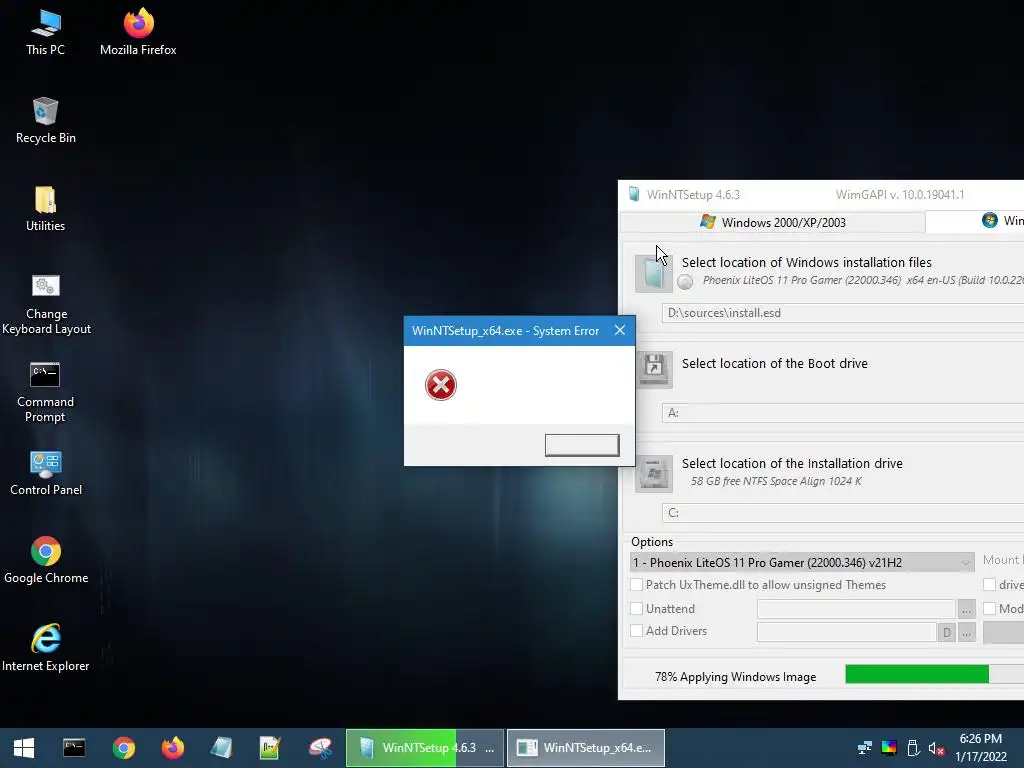Image resolution: width=1024 pixels, height=768 pixels.
Task: Toggle the drive checkbox under Mount
Action: [x=990, y=584]
